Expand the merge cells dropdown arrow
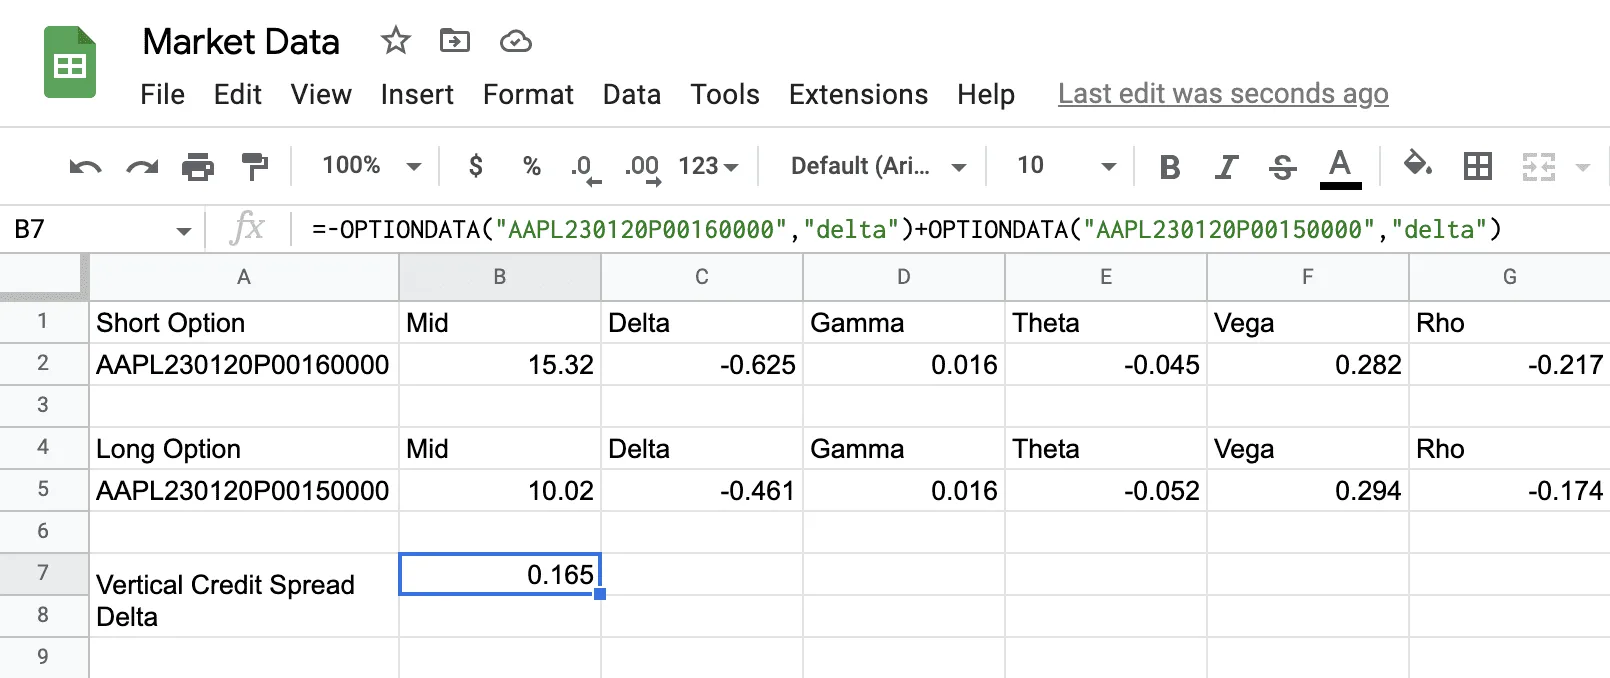This screenshot has width=1610, height=678. pyautogui.click(x=1583, y=167)
